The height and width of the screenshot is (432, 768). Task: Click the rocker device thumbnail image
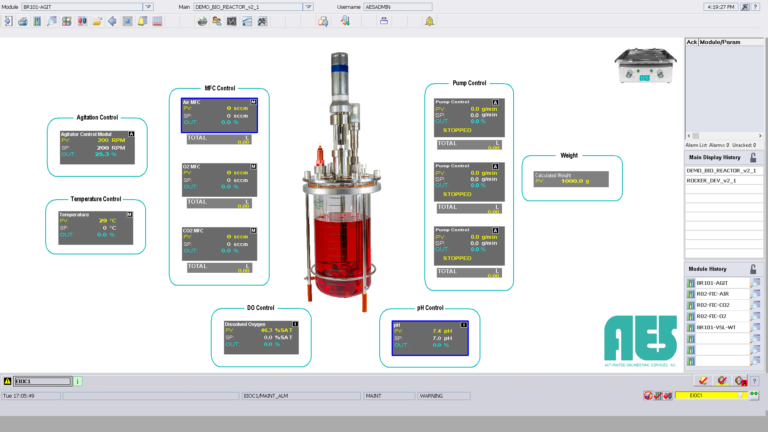[x=645, y=65]
